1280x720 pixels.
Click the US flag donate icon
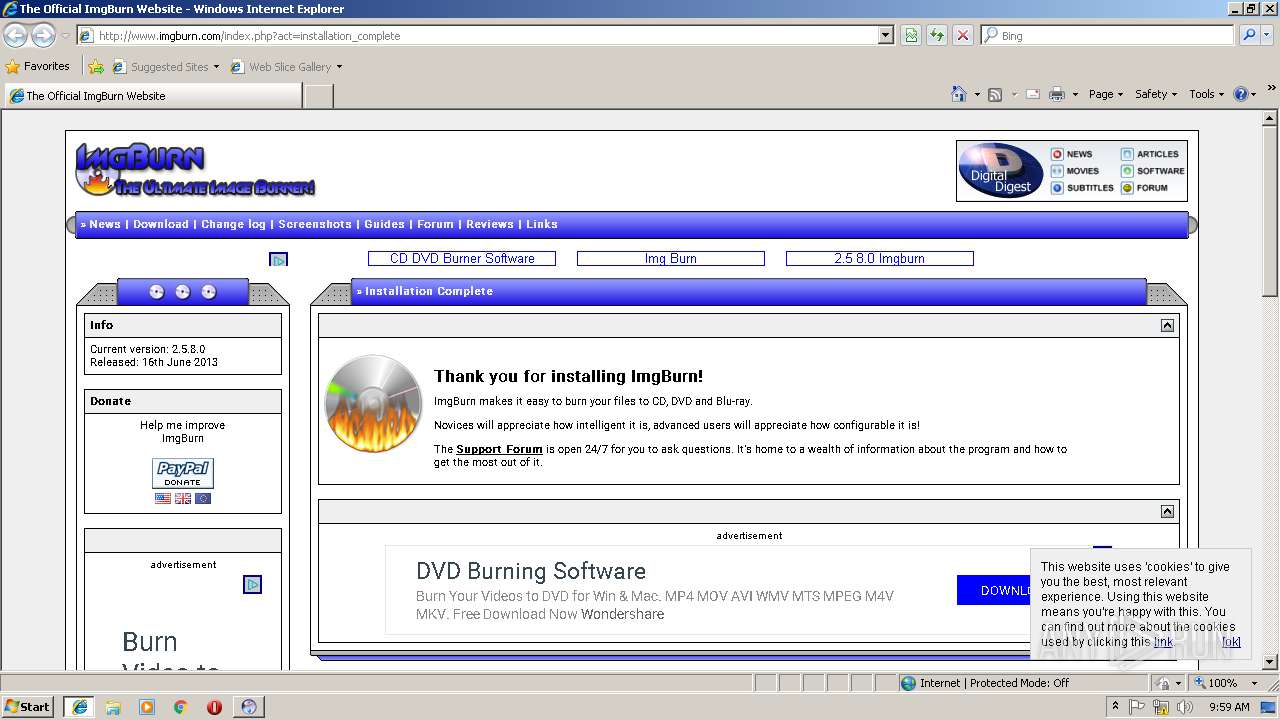click(163, 498)
